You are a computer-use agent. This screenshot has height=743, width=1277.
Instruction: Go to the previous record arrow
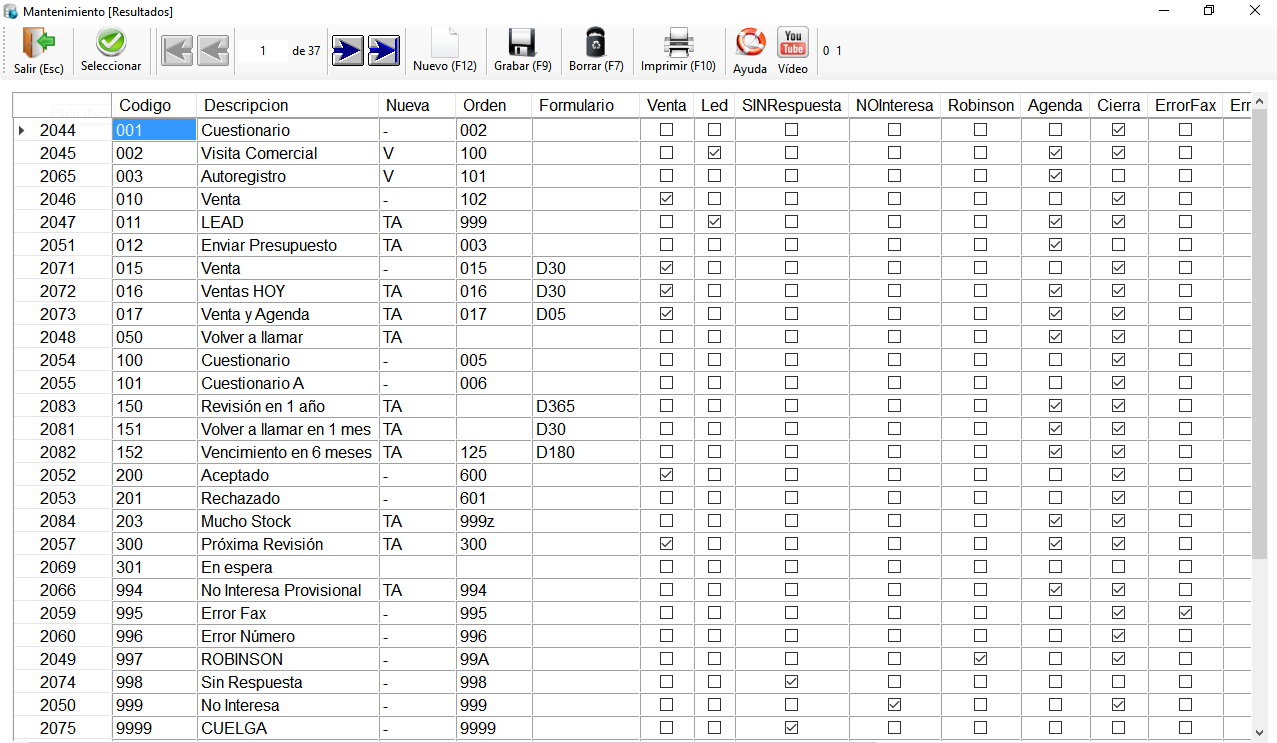(213, 50)
